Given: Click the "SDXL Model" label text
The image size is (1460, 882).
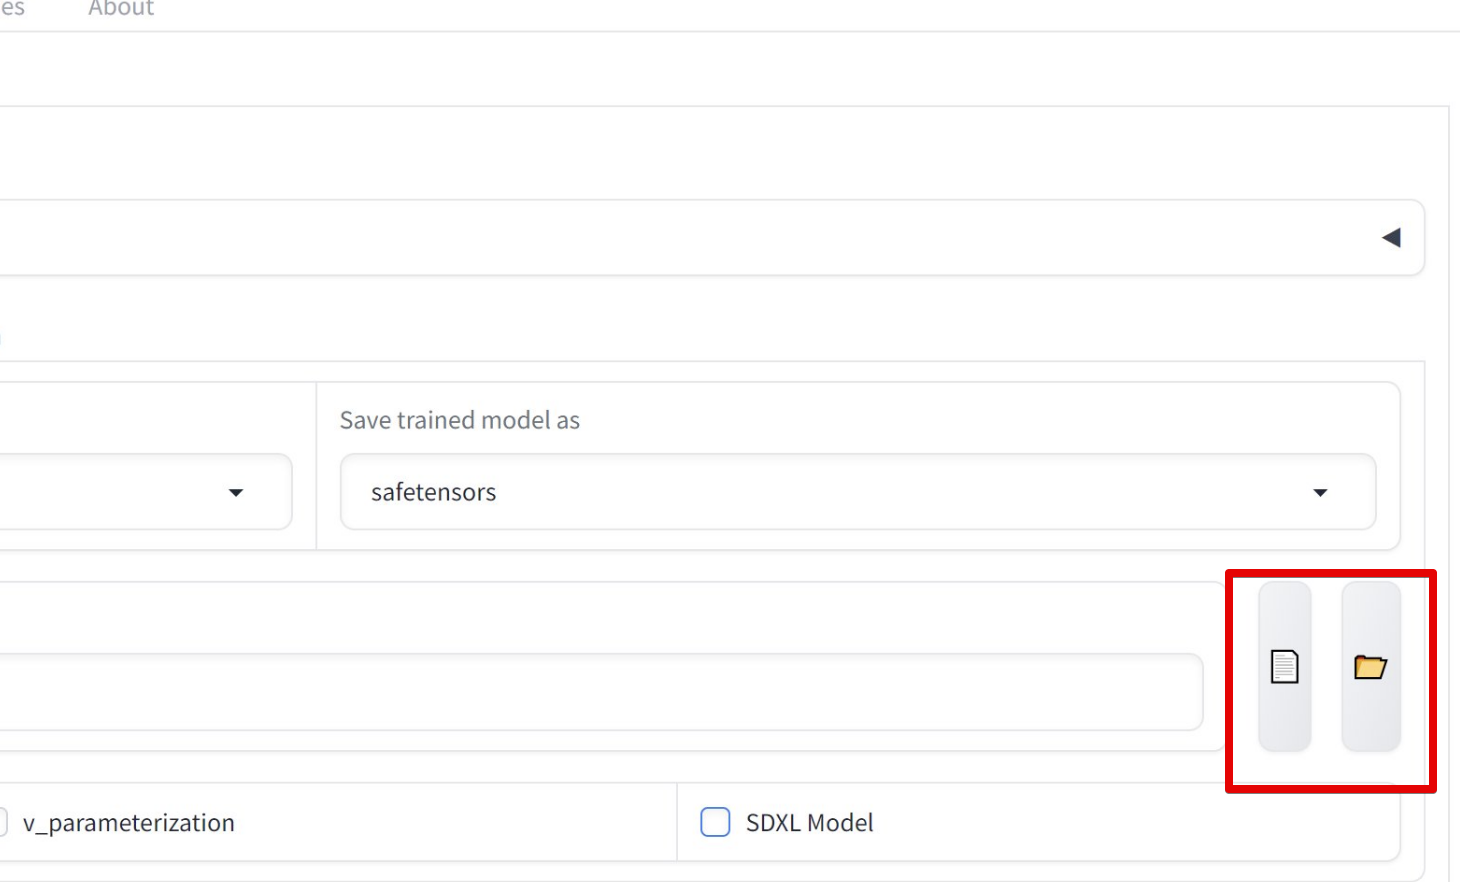Looking at the screenshot, I should tap(809, 822).
